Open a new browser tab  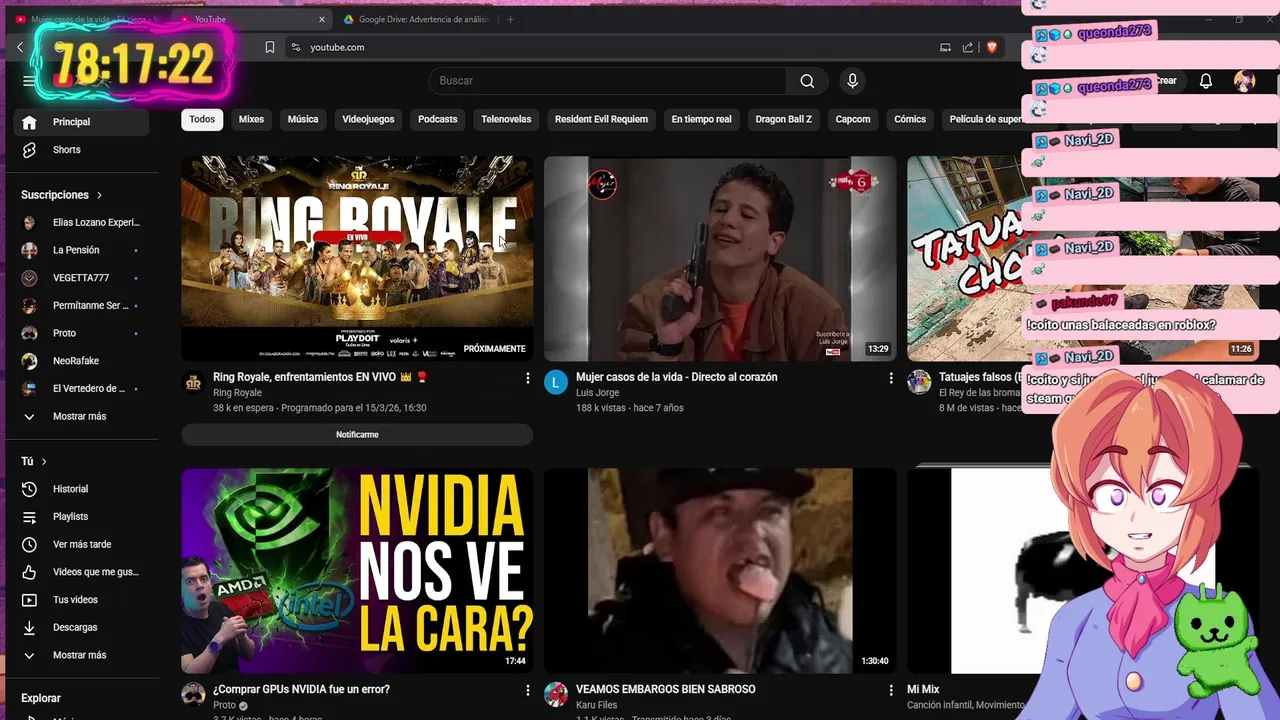[510, 19]
